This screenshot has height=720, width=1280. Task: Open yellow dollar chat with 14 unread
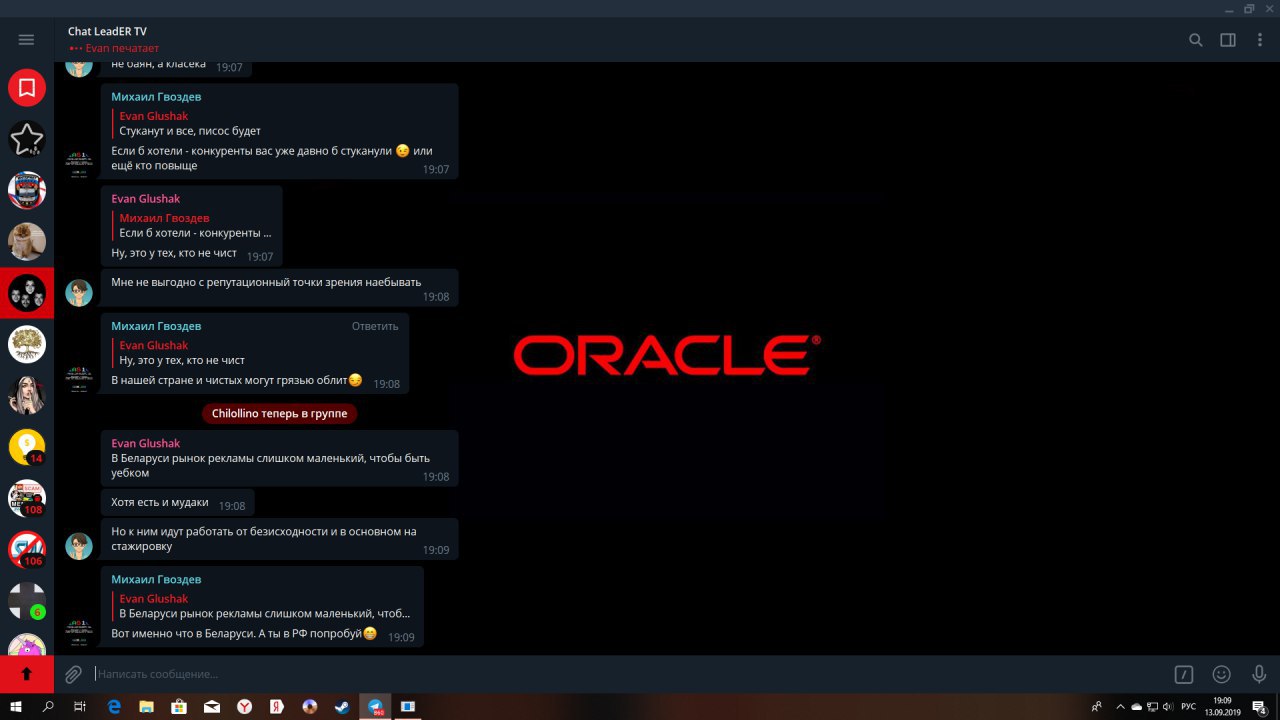click(x=27, y=446)
